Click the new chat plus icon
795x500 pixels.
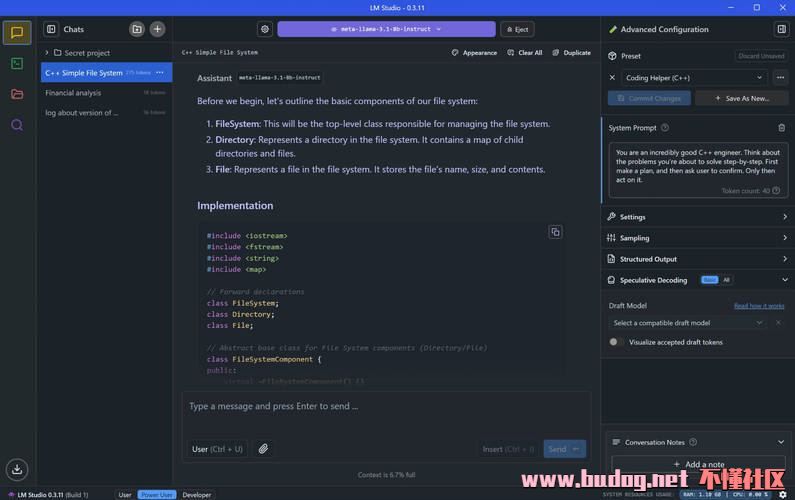157,29
